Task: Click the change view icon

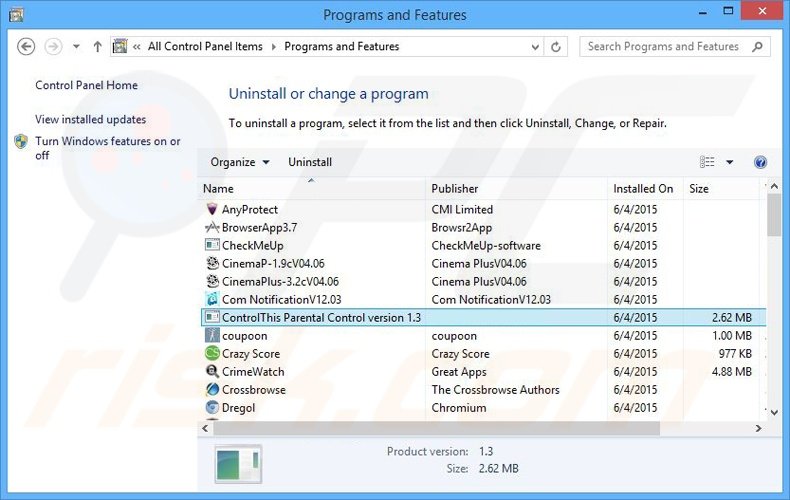Action: 707,162
